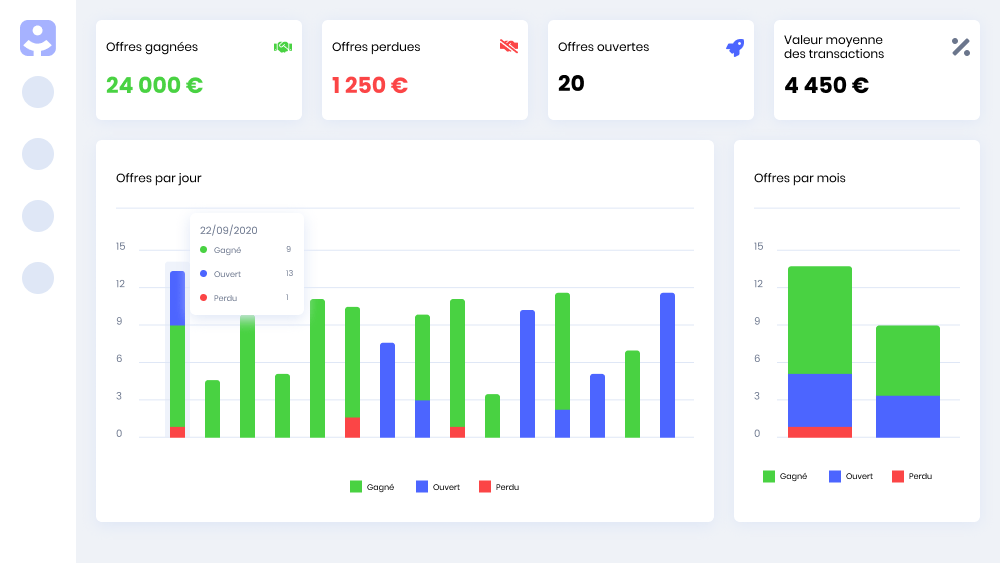Click the rocket icon on Offres ouvertes
This screenshot has height=563, width=1000.
point(735,47)
